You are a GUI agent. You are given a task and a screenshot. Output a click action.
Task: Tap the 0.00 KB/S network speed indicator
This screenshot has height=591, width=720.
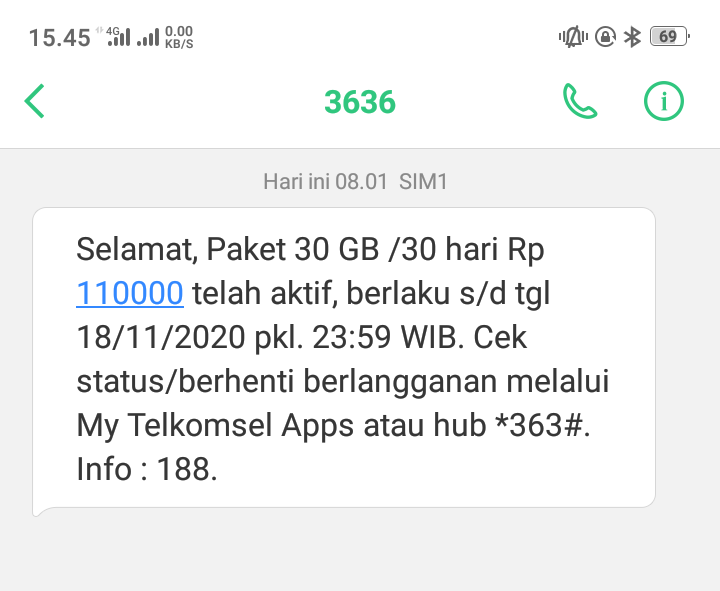[179, 37]
